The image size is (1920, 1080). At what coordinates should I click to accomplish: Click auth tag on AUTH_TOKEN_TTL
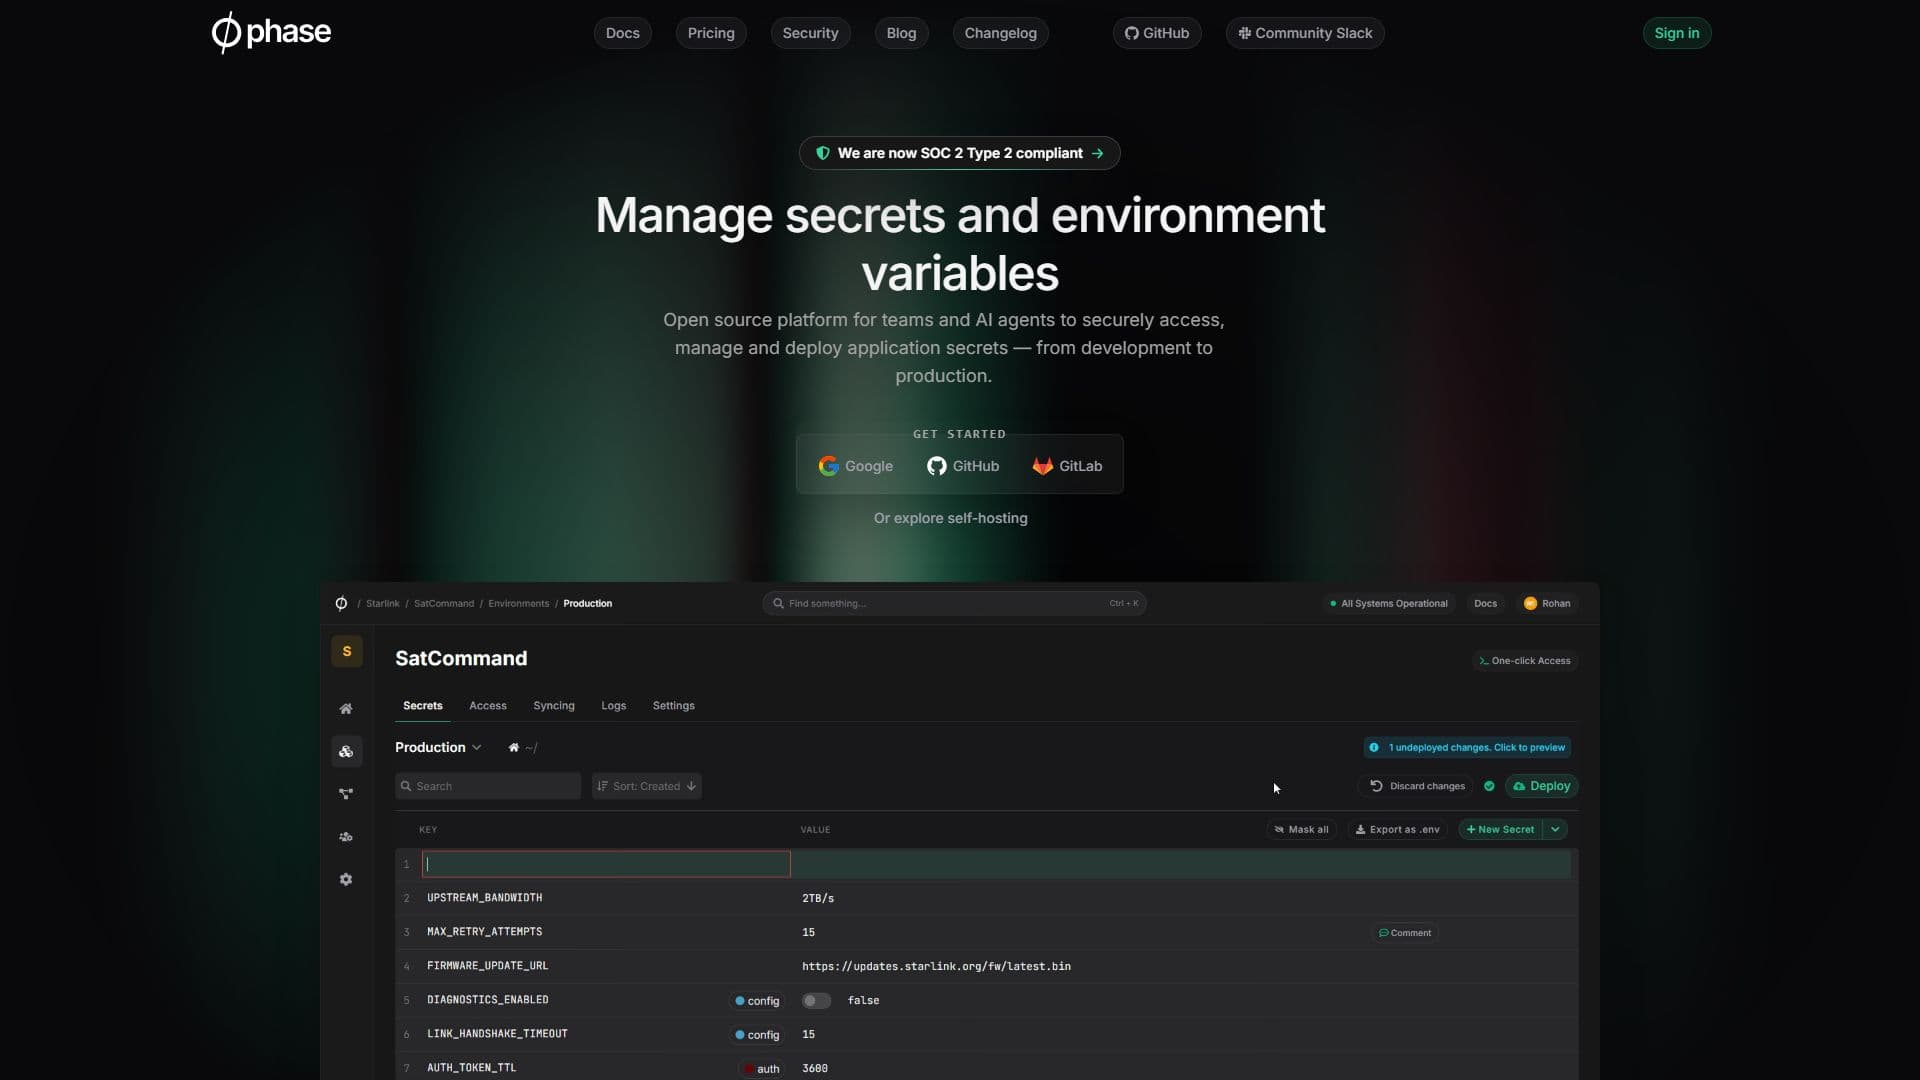[762, 1069]
